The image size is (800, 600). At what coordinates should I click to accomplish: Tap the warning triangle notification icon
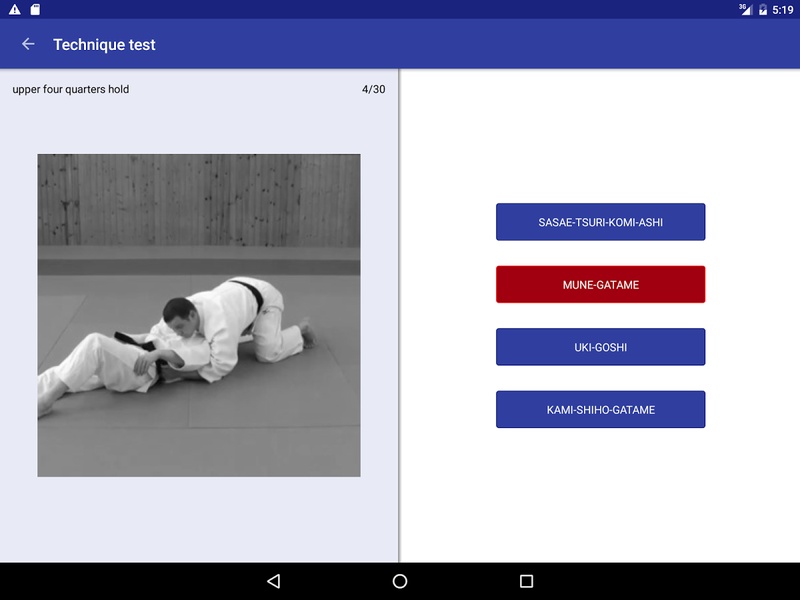15,9
